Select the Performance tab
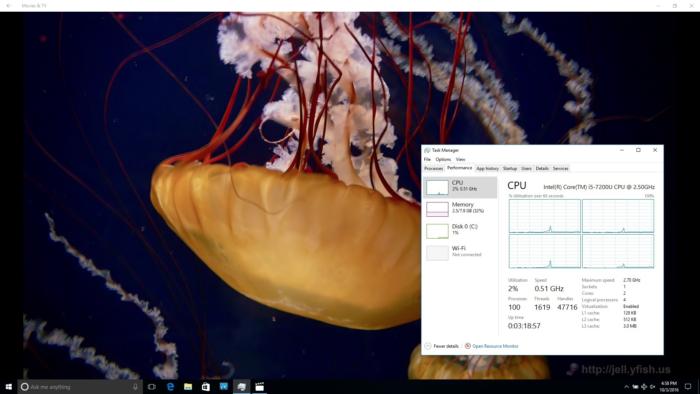Viewport: 700px width, 394px height. pyautogui.click(x=459, y=168)
